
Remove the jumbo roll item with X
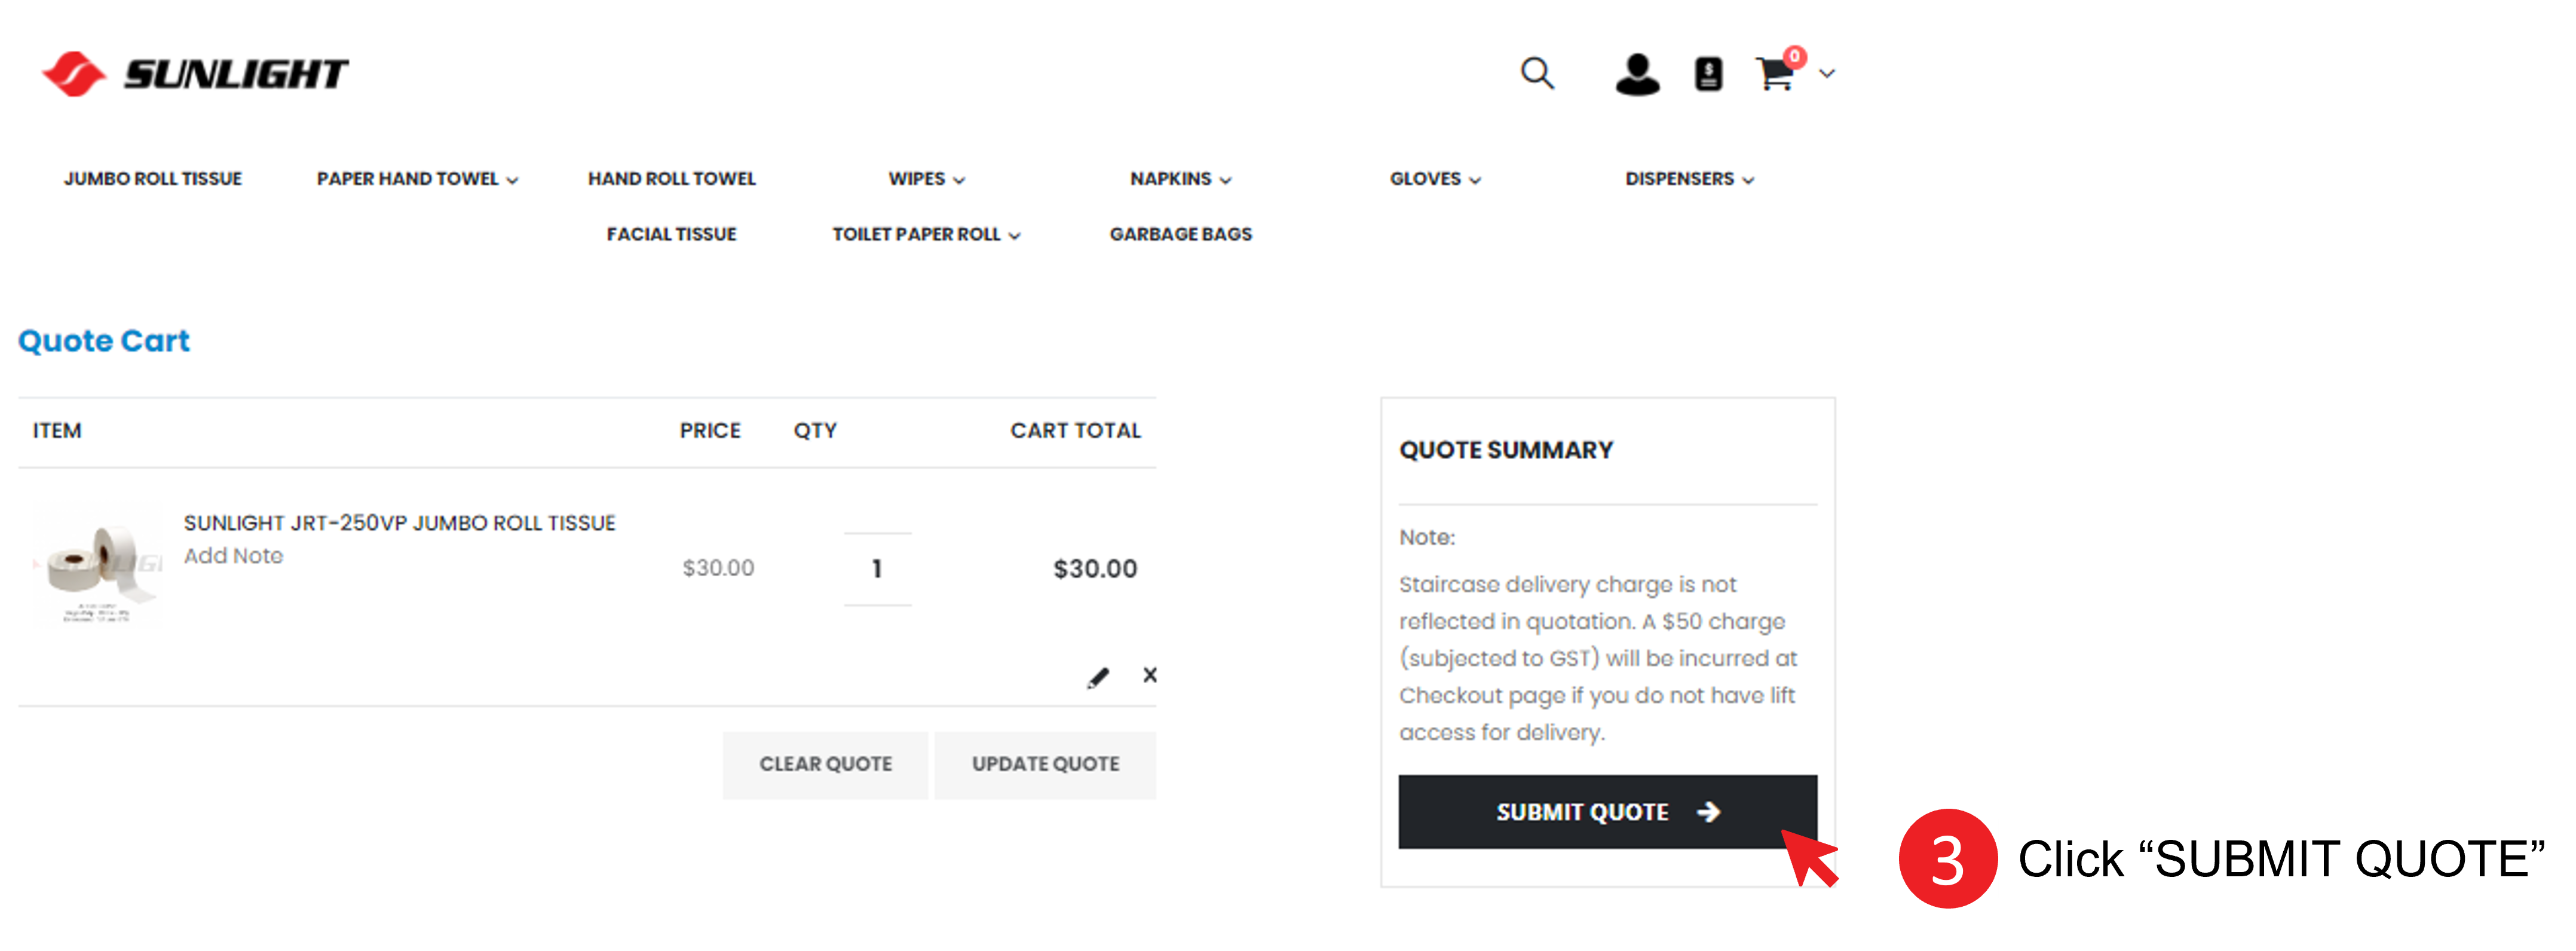coord(1150,675)
